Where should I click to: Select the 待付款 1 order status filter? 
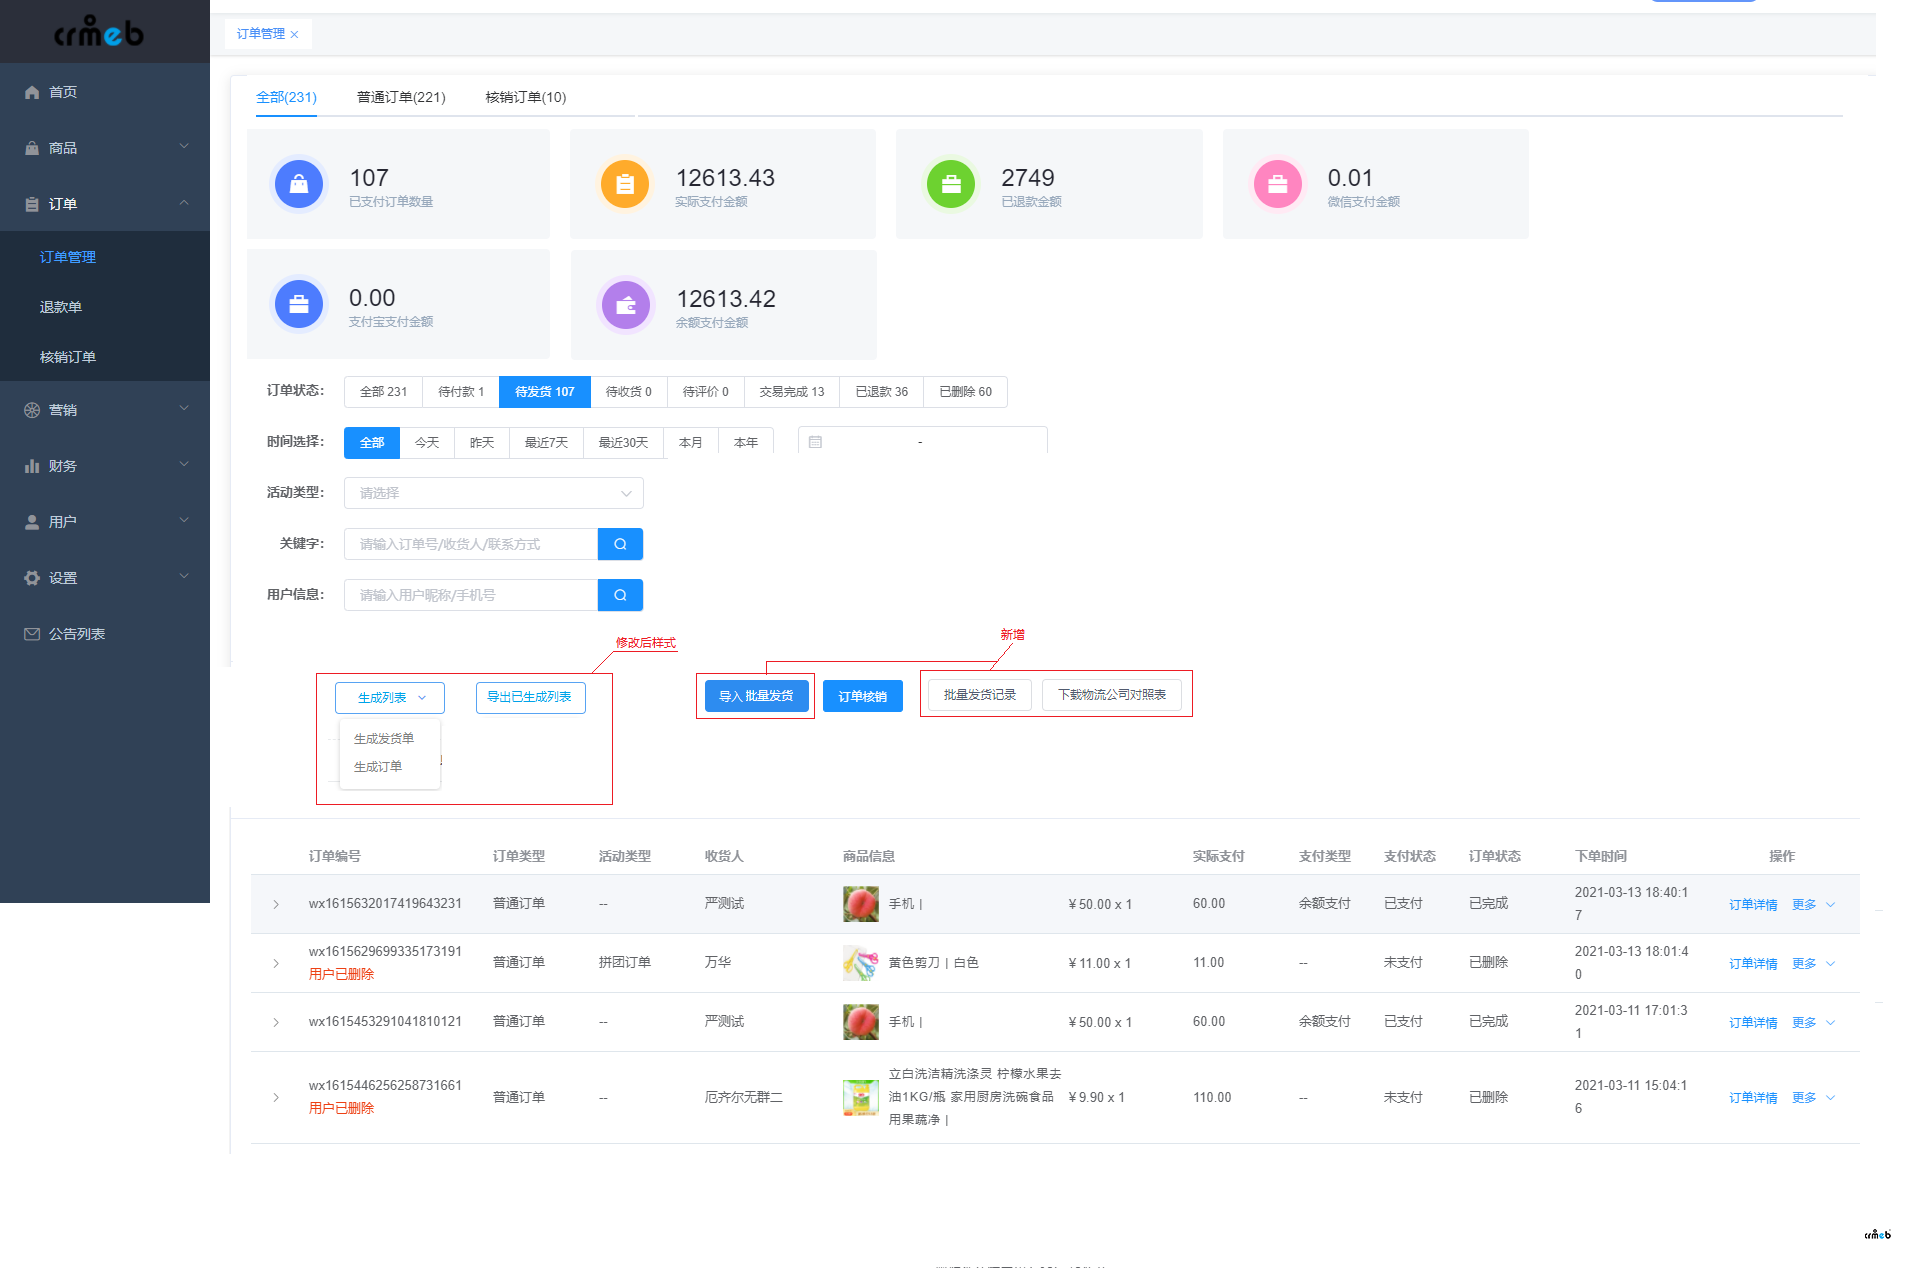[460, 392]
